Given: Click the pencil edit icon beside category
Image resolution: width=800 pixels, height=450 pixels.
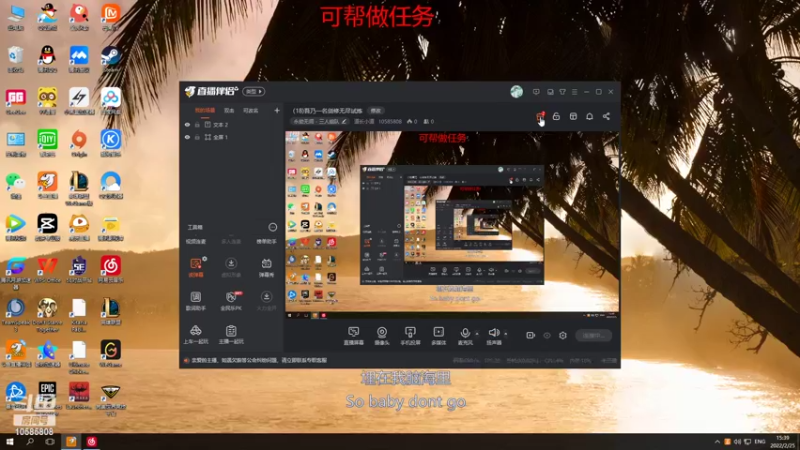Looking at the screenshot, I should tap(344, 121).
